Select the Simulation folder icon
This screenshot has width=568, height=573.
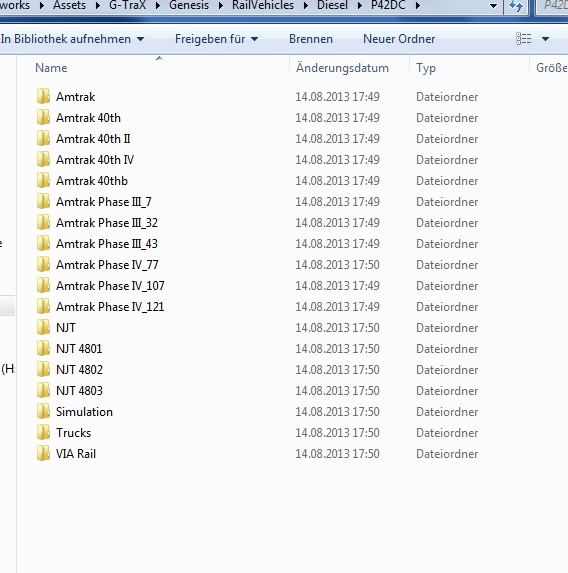coord(43,412)
